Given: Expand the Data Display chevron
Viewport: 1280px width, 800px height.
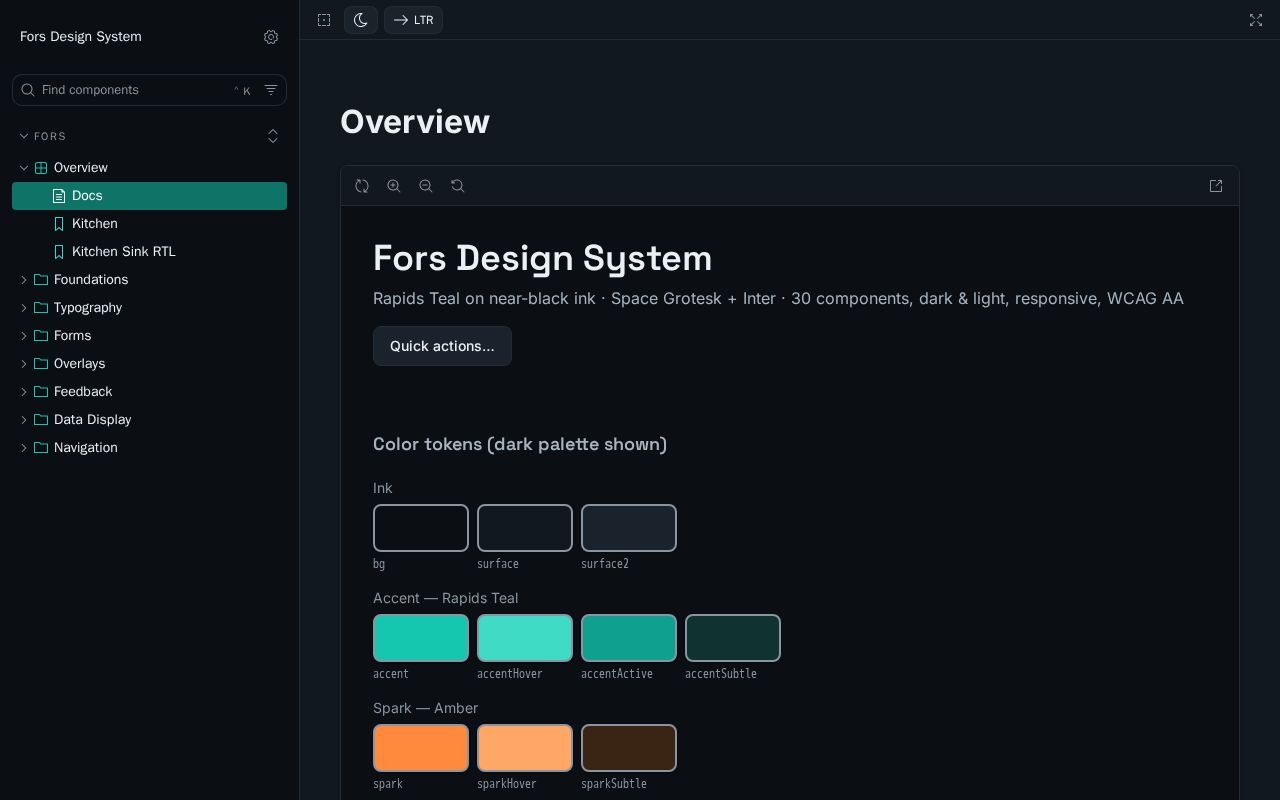Looking at the screenshot, I should point(24,420).
